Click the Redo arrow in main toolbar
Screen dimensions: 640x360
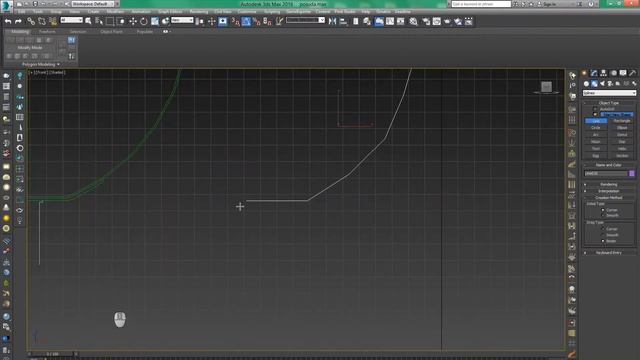coord(18,21)
